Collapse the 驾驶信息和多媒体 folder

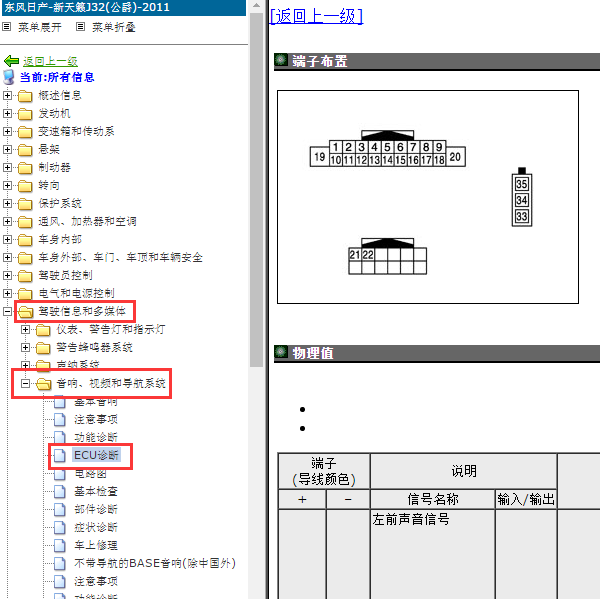(x=7, y=311)
